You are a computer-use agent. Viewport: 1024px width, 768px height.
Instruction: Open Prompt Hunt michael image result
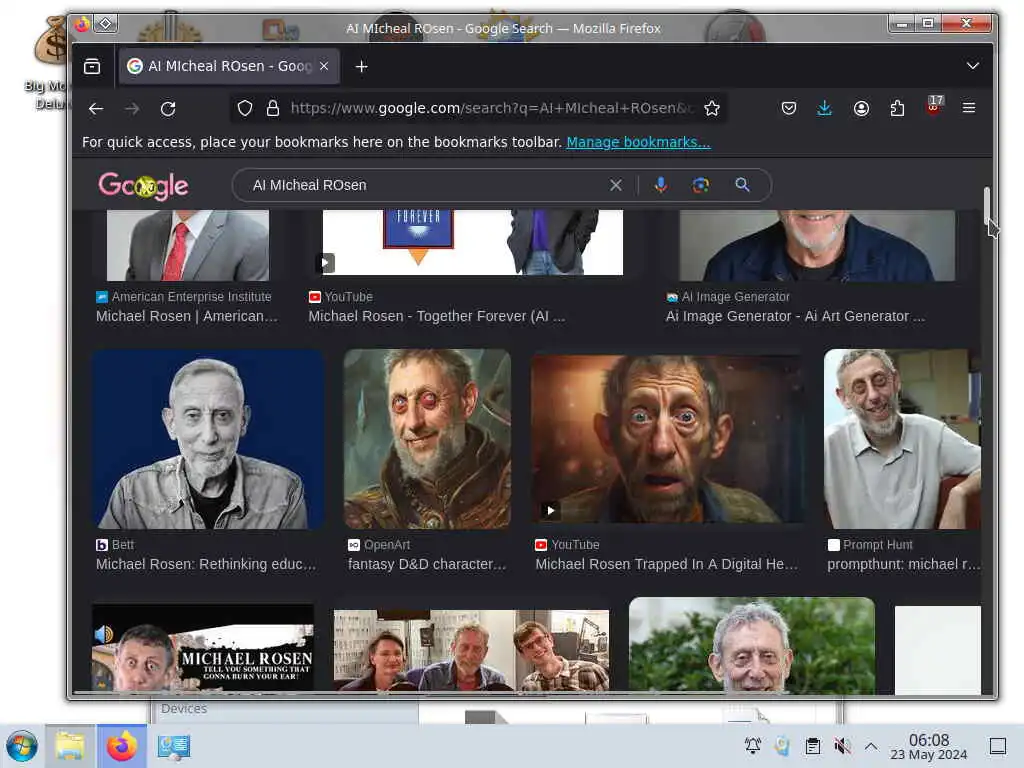point(902,439)
